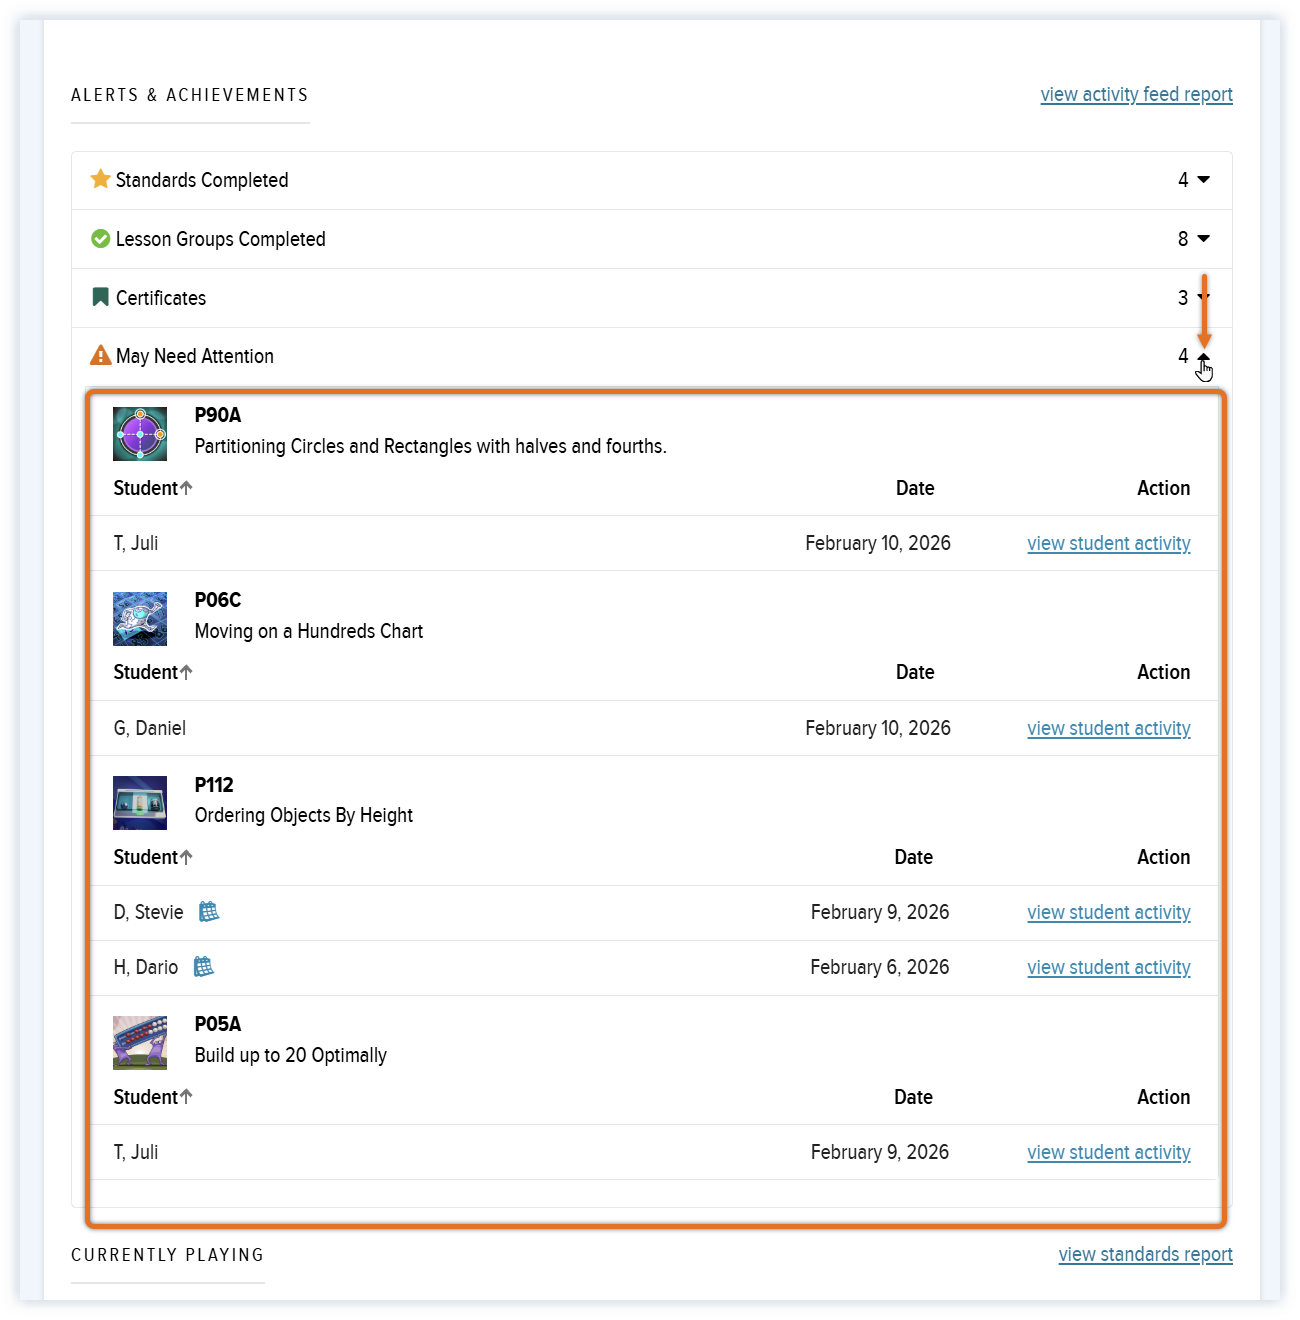Expand the Lesson Groups Completed arrow
The width and height of the screenshot is (1300, 1320).
(1203, 239)
